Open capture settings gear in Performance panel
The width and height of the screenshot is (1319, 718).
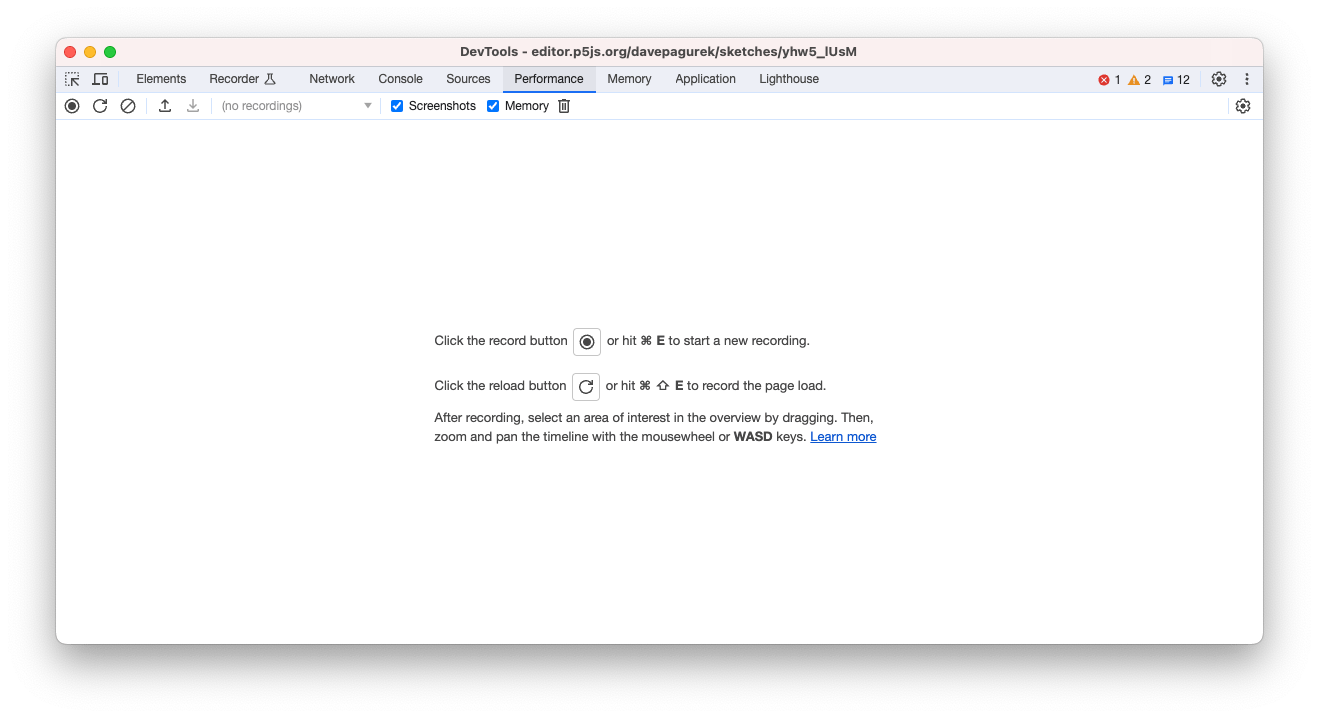[1242, 105]
